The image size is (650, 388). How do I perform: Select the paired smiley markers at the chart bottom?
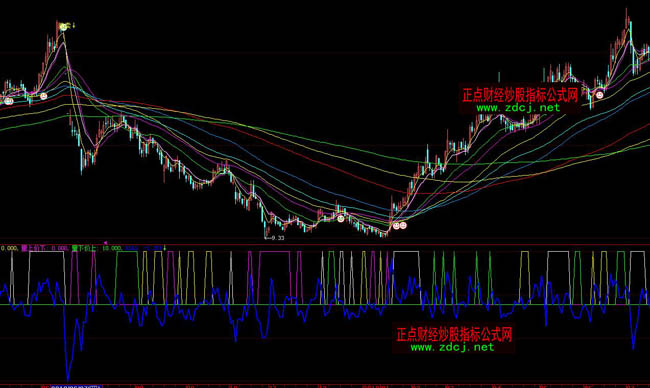coord(400,226)
